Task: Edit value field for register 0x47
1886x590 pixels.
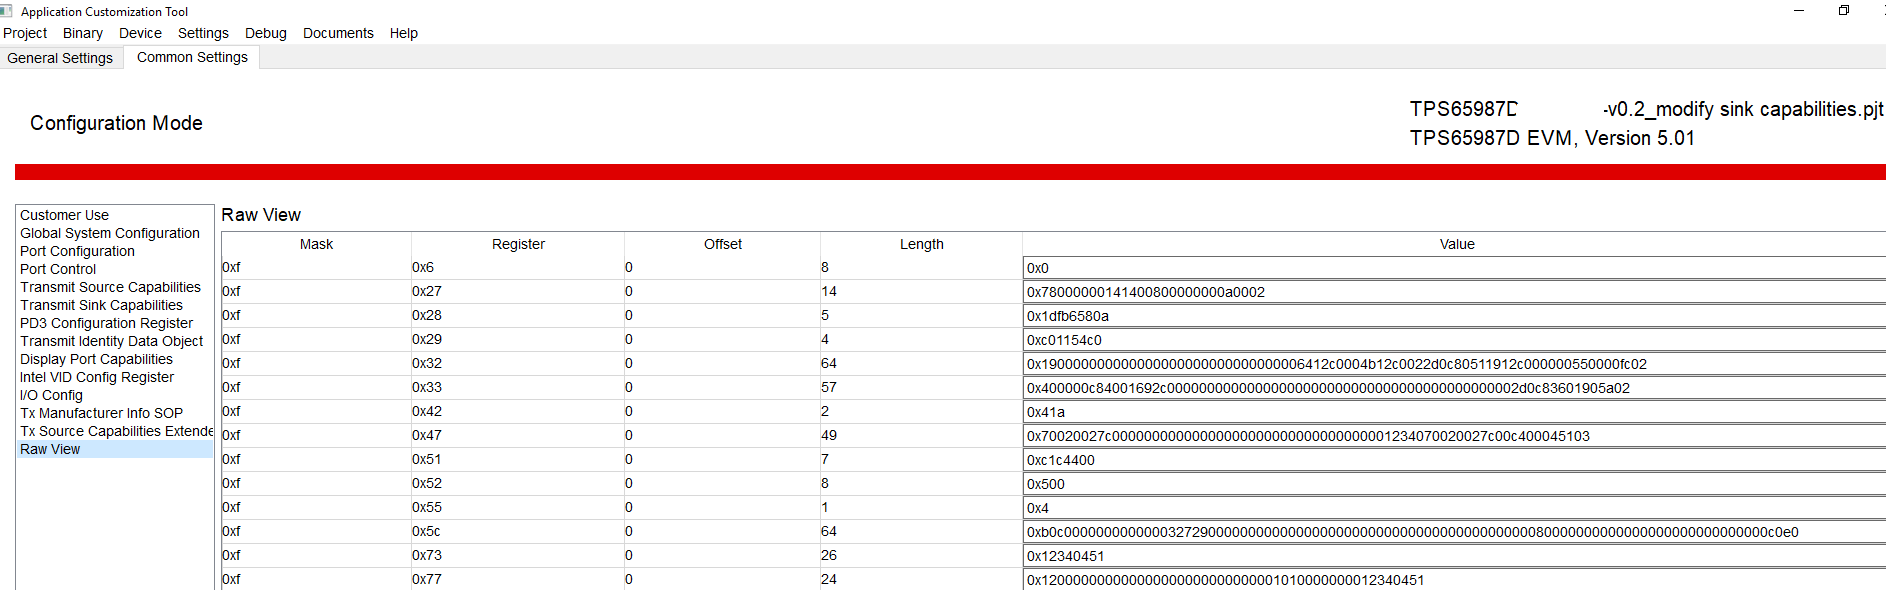Action: (1455, 436)
